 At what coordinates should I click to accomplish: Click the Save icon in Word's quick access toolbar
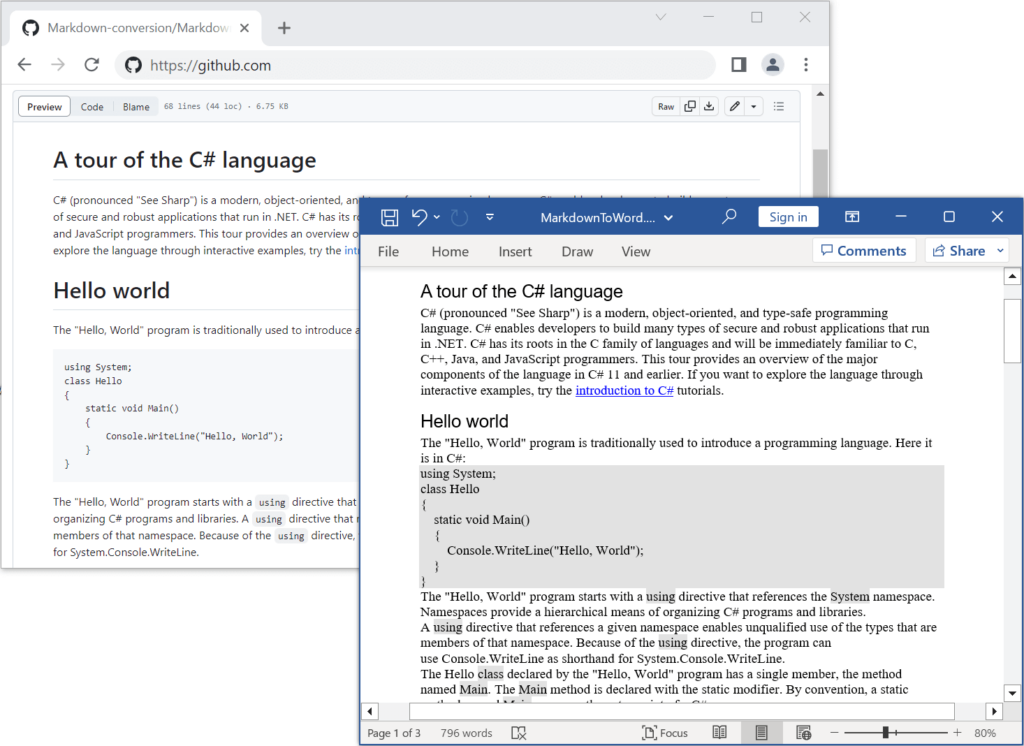point(389,216)
